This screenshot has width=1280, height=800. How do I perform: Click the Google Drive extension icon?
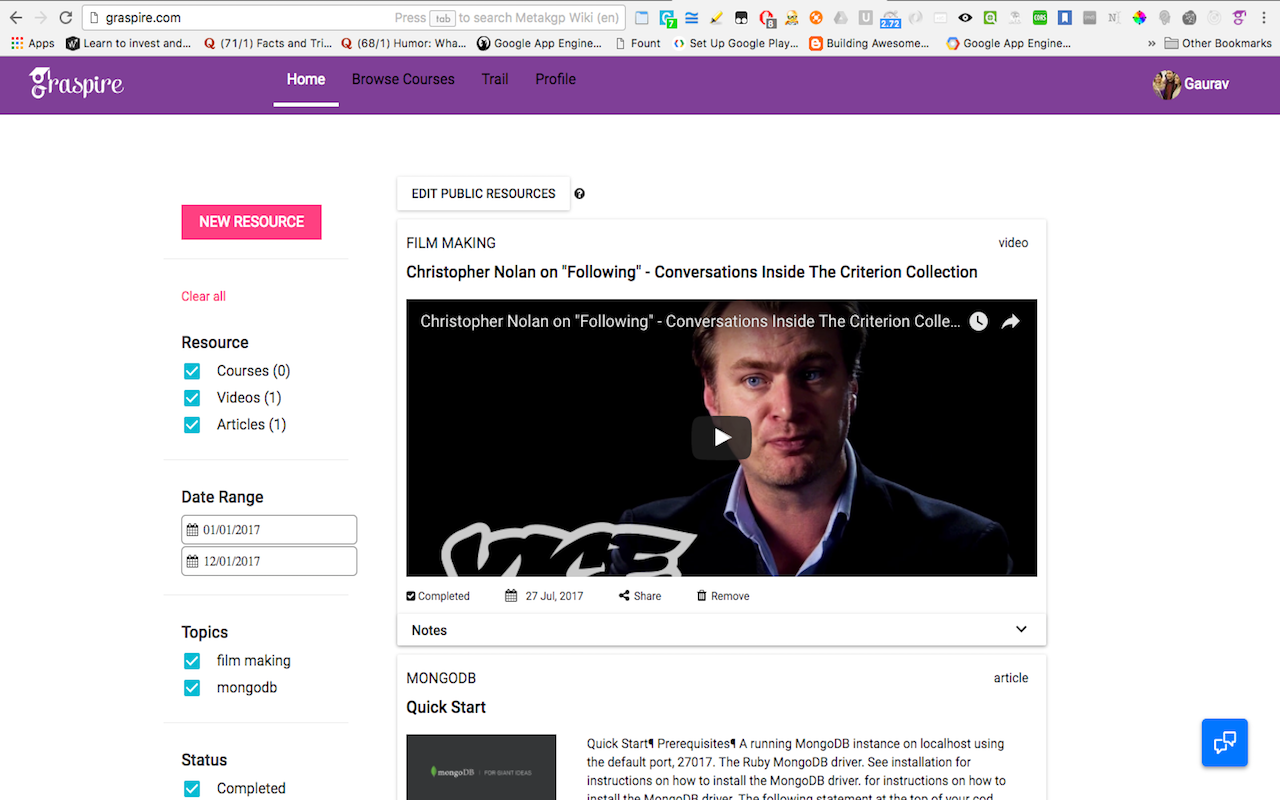[x=840, y=17]
